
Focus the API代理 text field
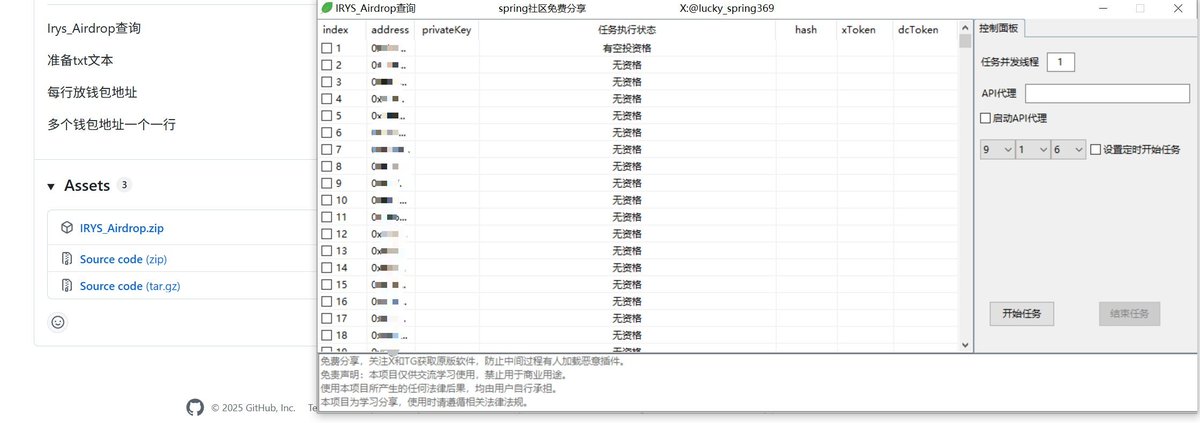click(x=1107, y=93)
